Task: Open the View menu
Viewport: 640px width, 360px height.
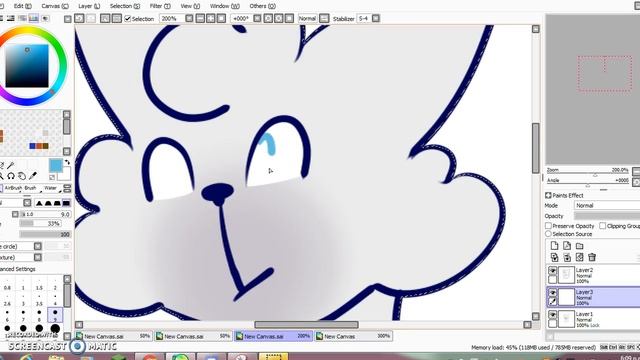Action: pyautogui.click(x=190, y=6)
